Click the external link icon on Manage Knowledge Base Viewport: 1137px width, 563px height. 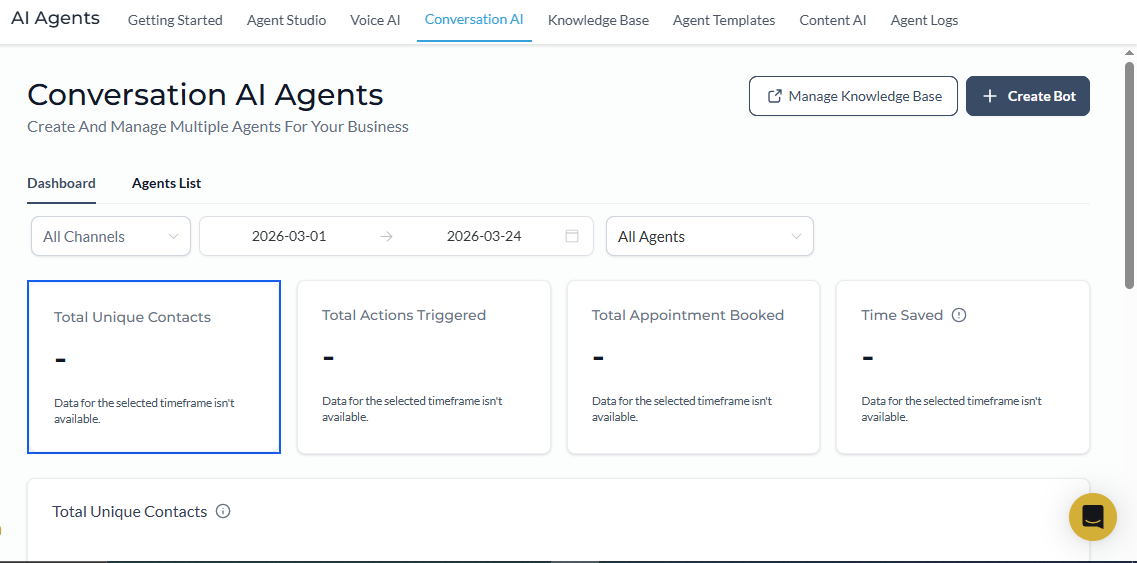(x=774, y=96)
